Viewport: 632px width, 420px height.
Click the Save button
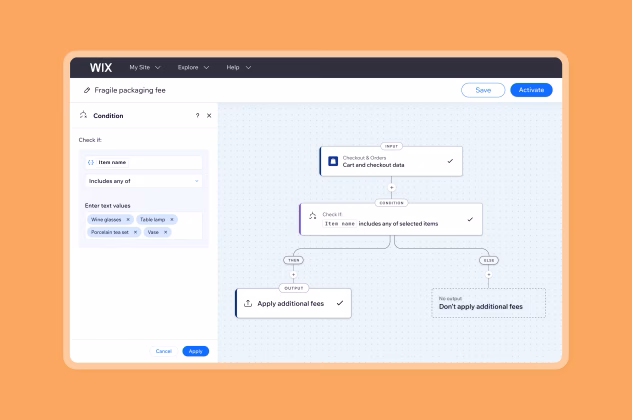pyautogui.click(x=483, y=90)
